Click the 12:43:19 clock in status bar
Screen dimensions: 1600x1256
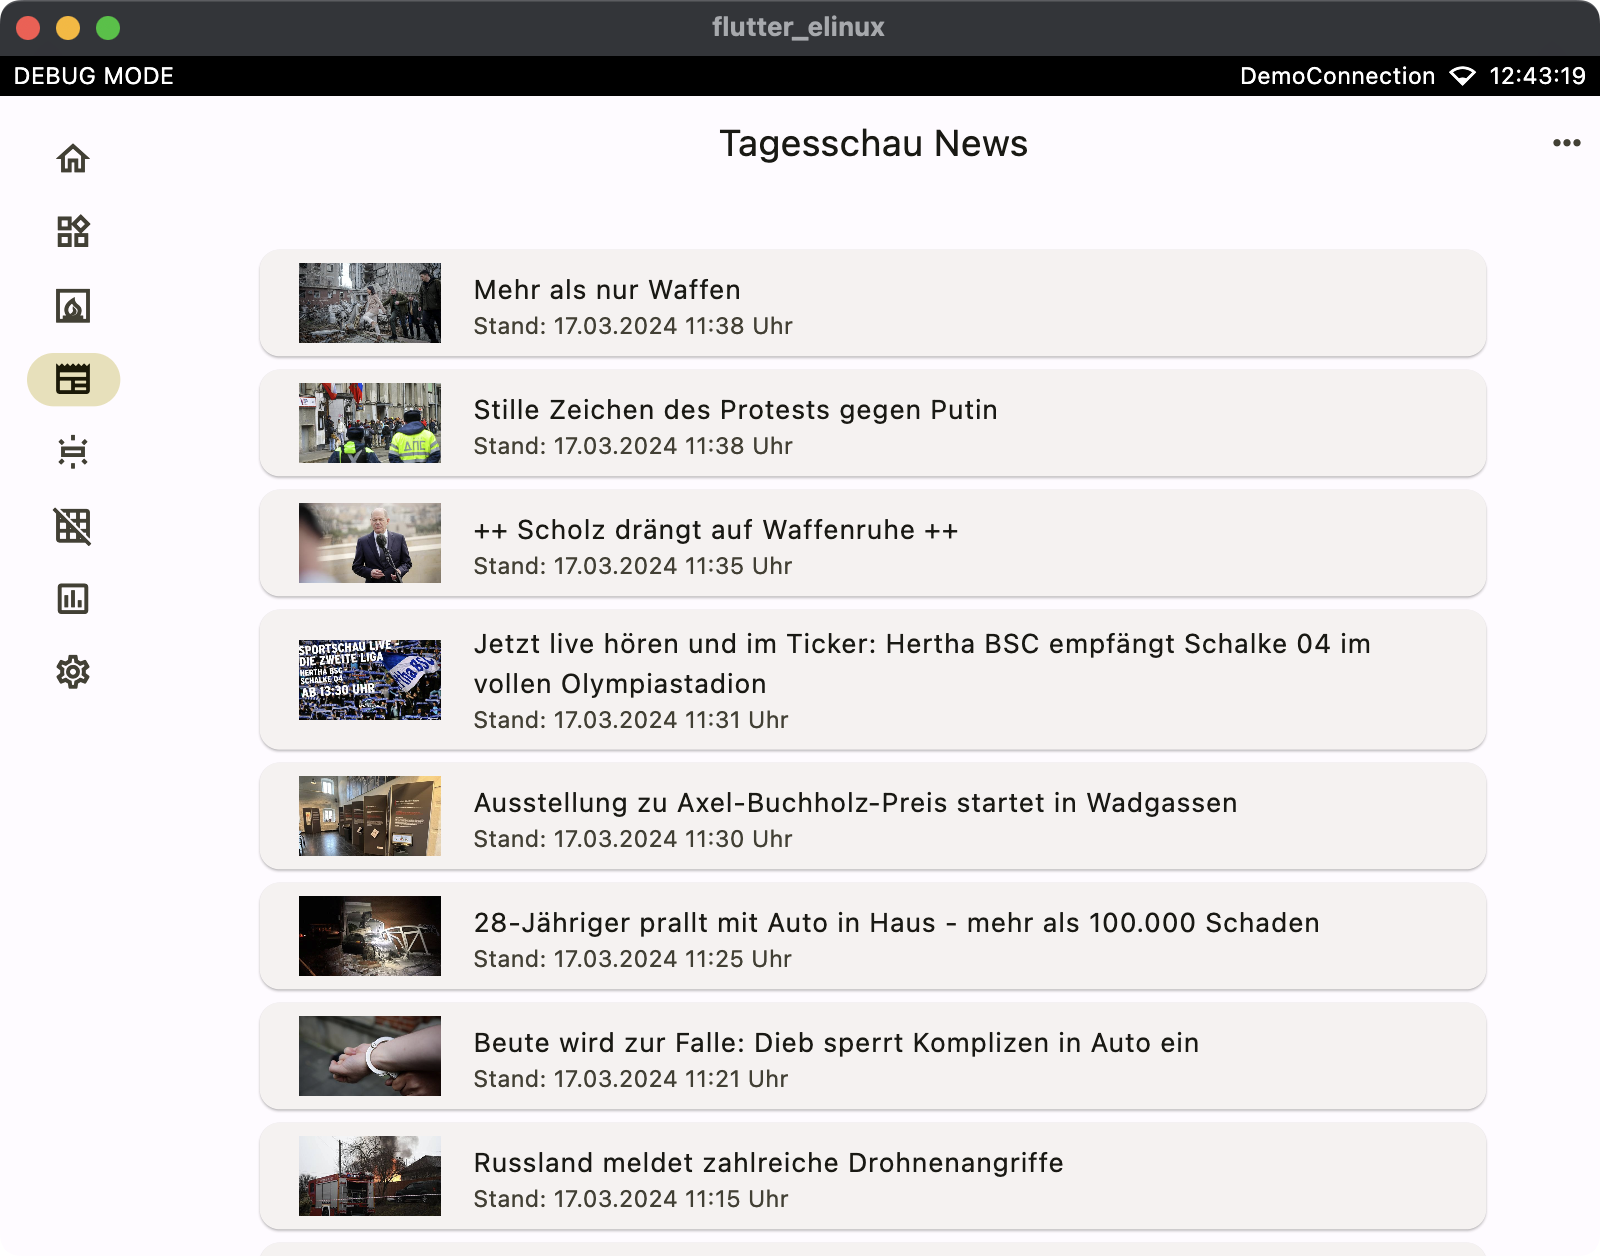(1537, 76)
